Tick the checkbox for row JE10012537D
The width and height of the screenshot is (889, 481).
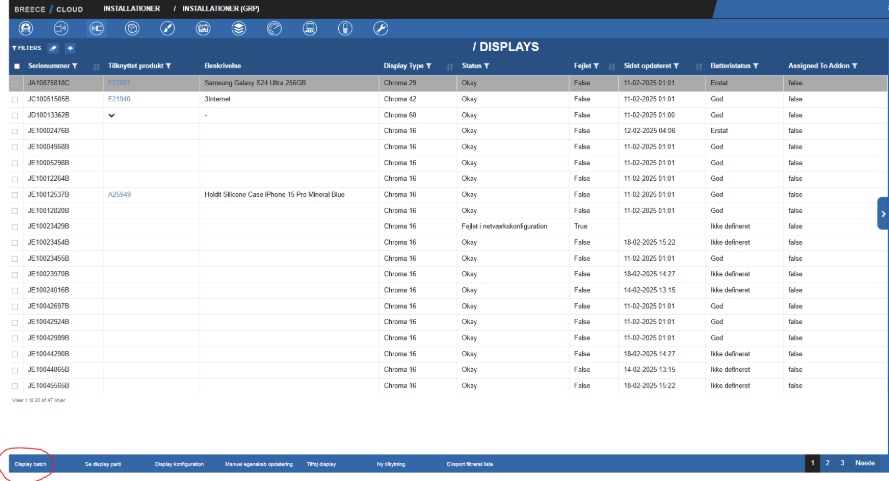(x=15, y=195)
